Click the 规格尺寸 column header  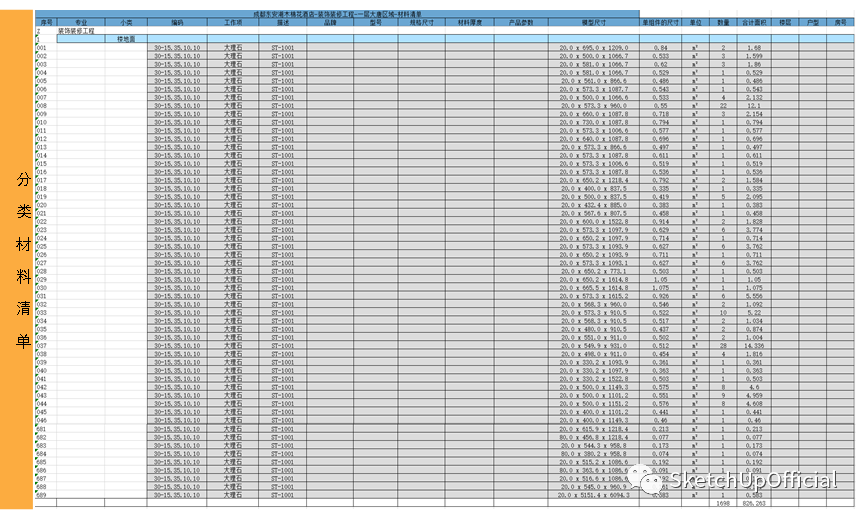421,20
